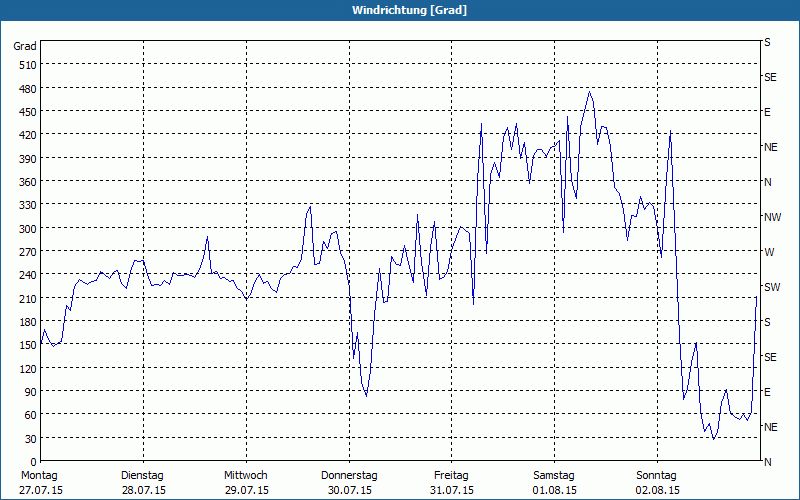Click the 'W' compass label on right axis
The height and width of the screenshot is (500, 800).
(769, 253)
